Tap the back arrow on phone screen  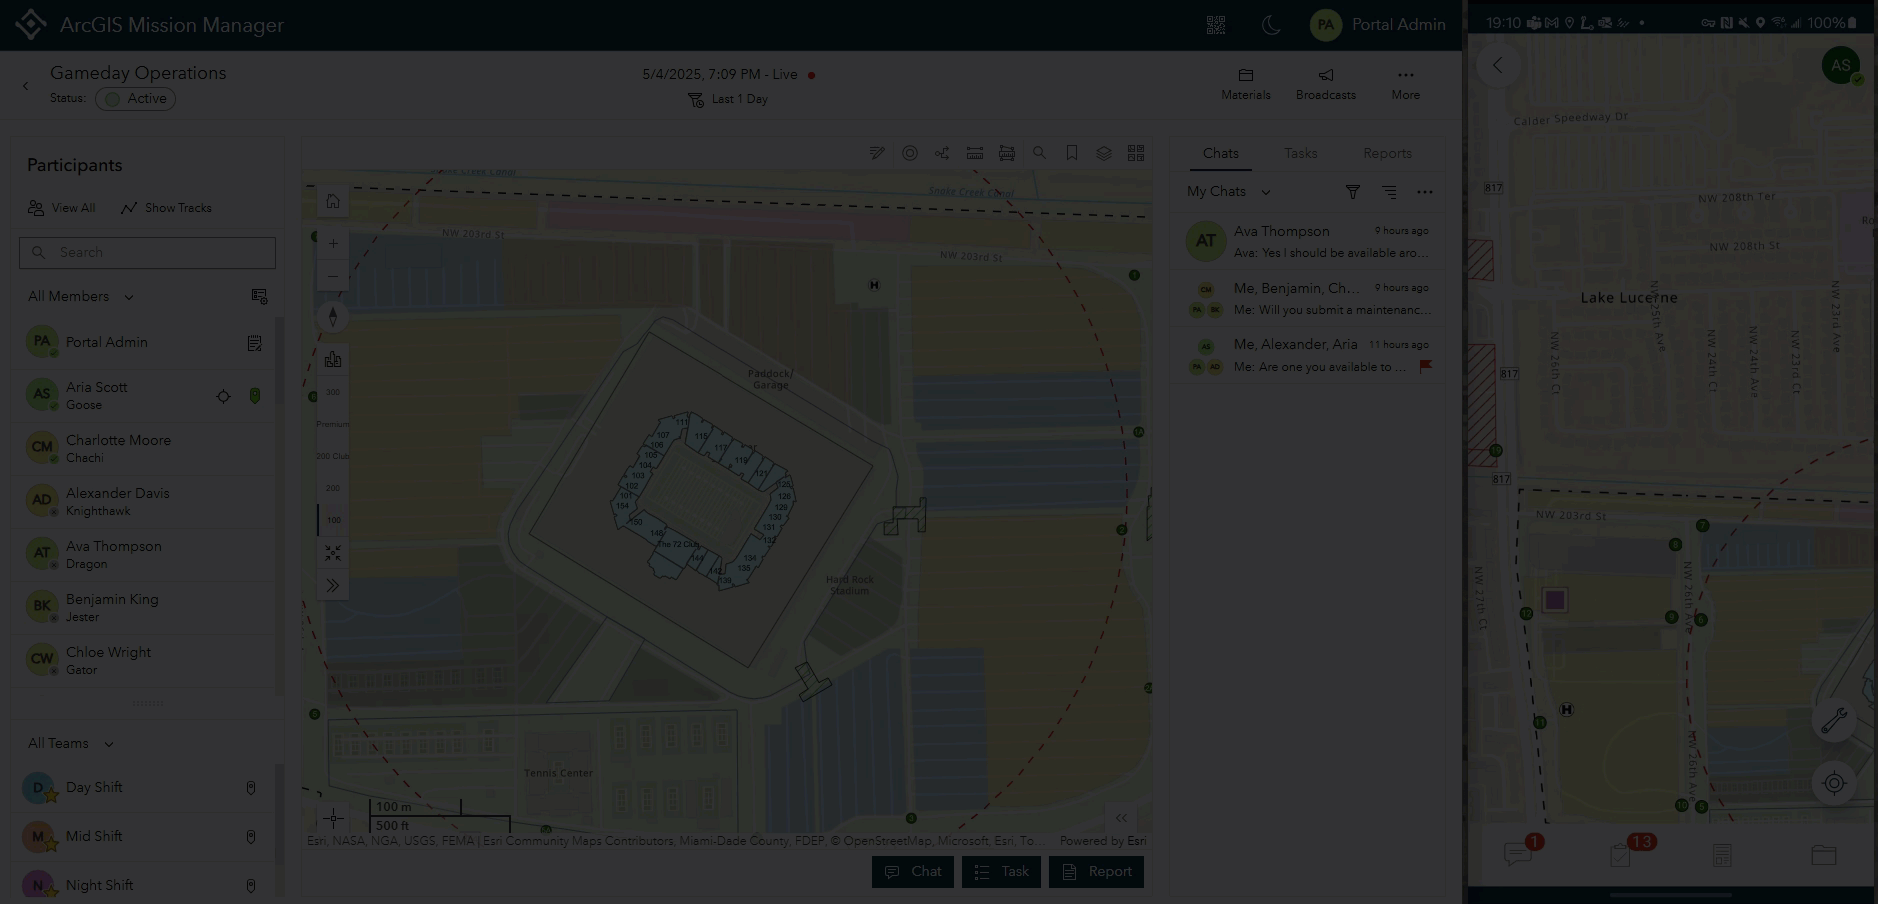(x=1497, y=65)
